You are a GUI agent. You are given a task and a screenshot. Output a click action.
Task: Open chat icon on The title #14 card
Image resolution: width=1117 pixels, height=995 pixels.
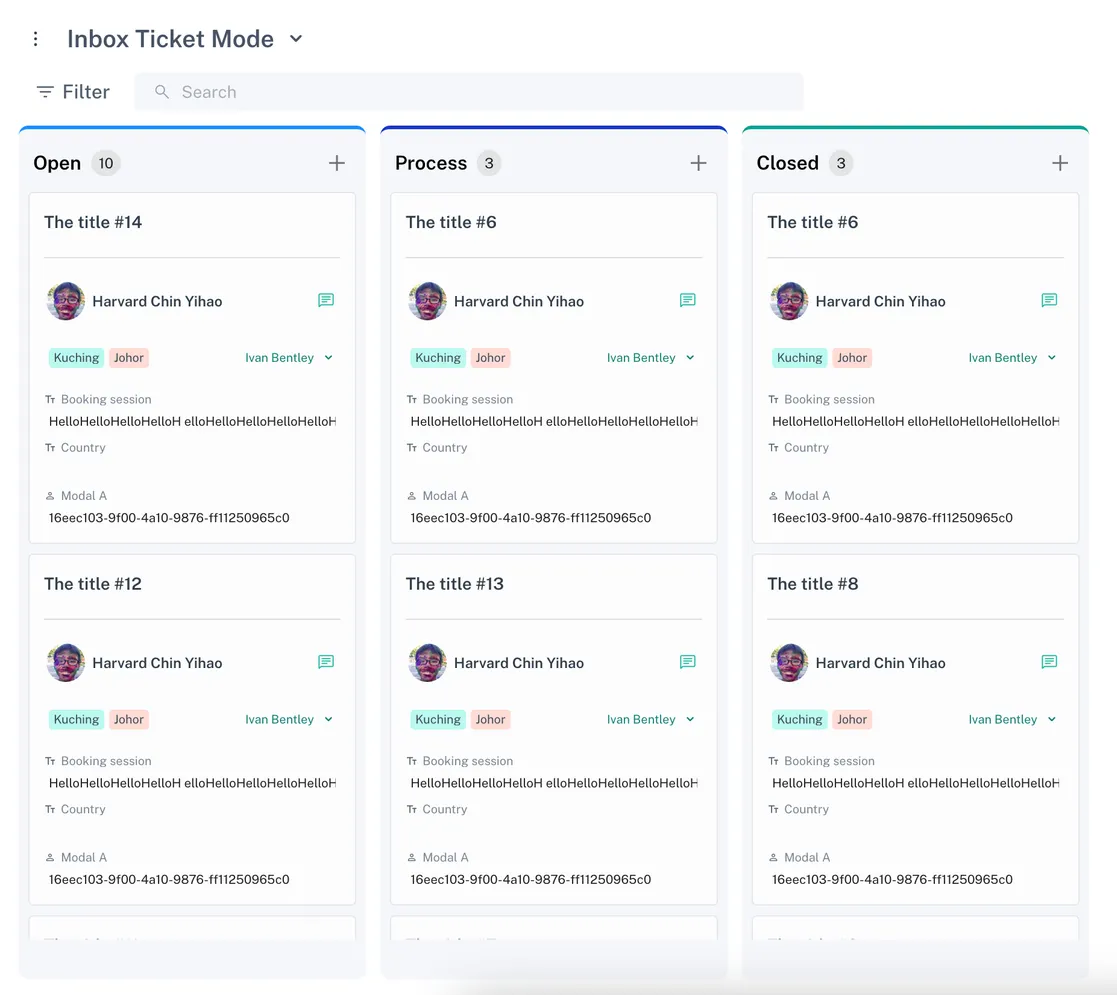click(326, 300)
